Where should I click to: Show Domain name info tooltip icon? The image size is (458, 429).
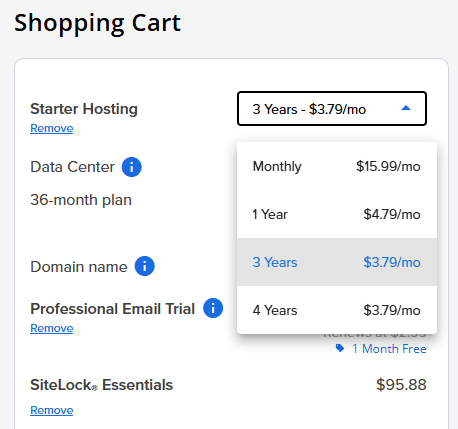pos(144,266)
